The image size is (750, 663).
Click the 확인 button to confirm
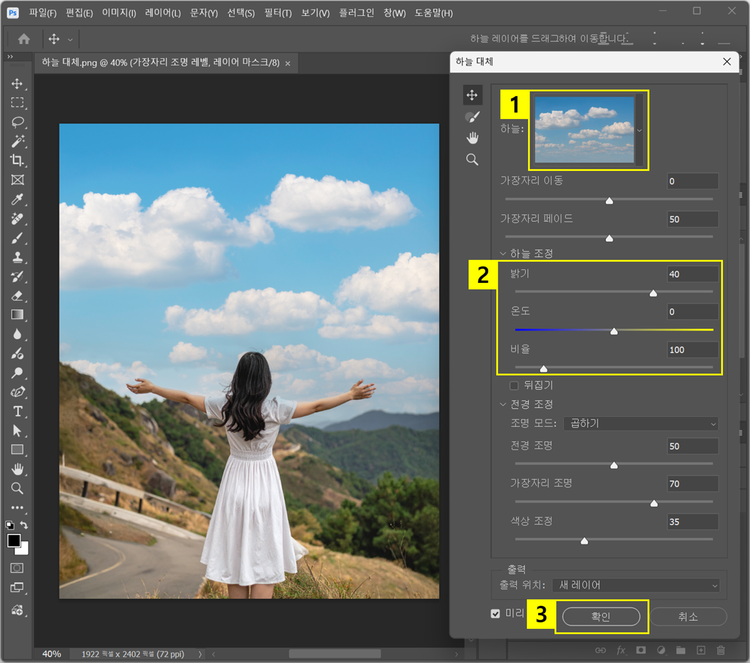click(601, 616)
